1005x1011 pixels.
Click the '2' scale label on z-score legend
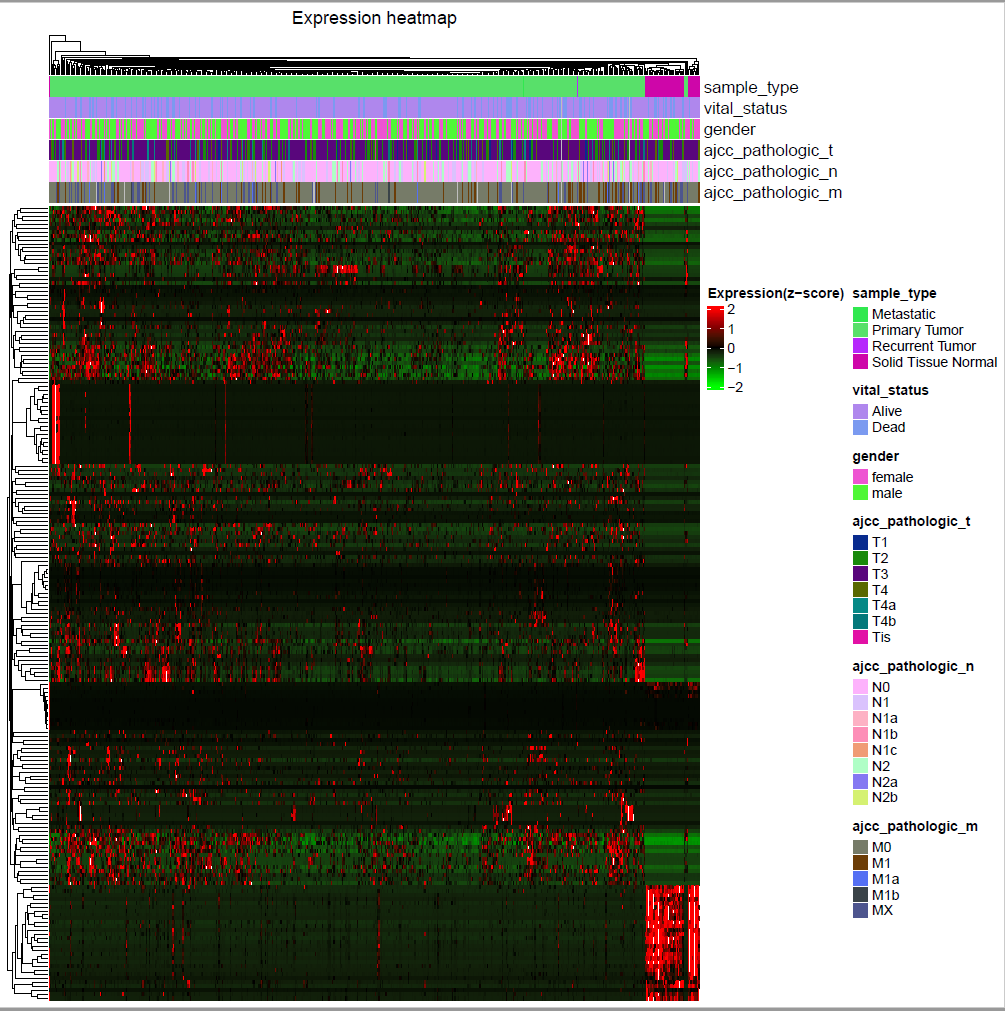coord(731,309)
